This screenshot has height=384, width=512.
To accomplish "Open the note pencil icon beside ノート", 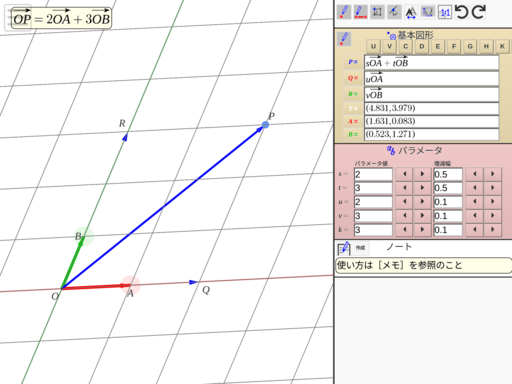I will point(344,248).
